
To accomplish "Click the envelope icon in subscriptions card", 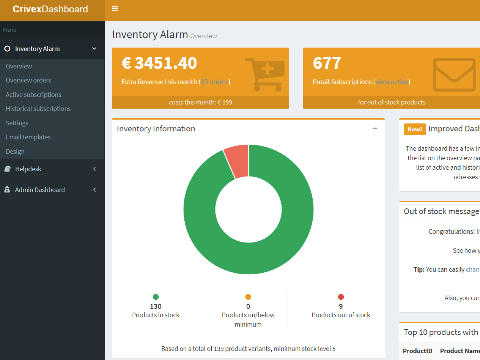I will [x=454, y=75].
